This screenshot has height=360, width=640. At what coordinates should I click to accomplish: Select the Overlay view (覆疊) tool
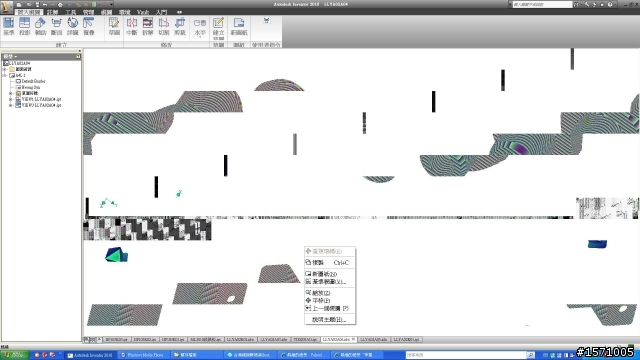point(89,27)
